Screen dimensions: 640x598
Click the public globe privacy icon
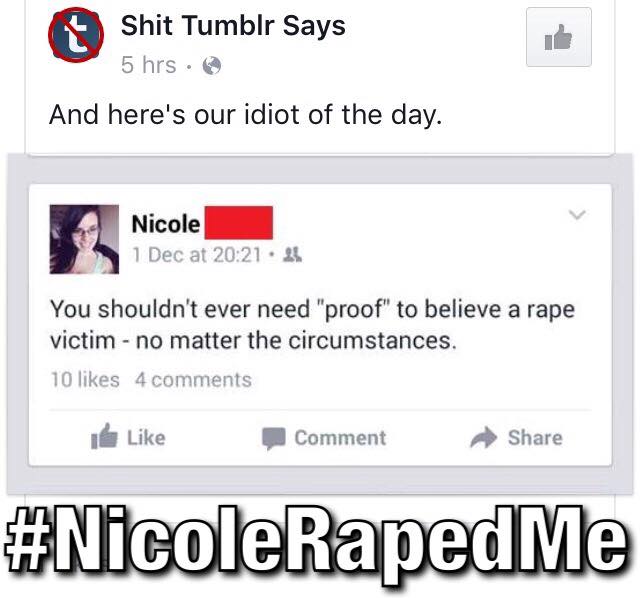click(212, 65)
